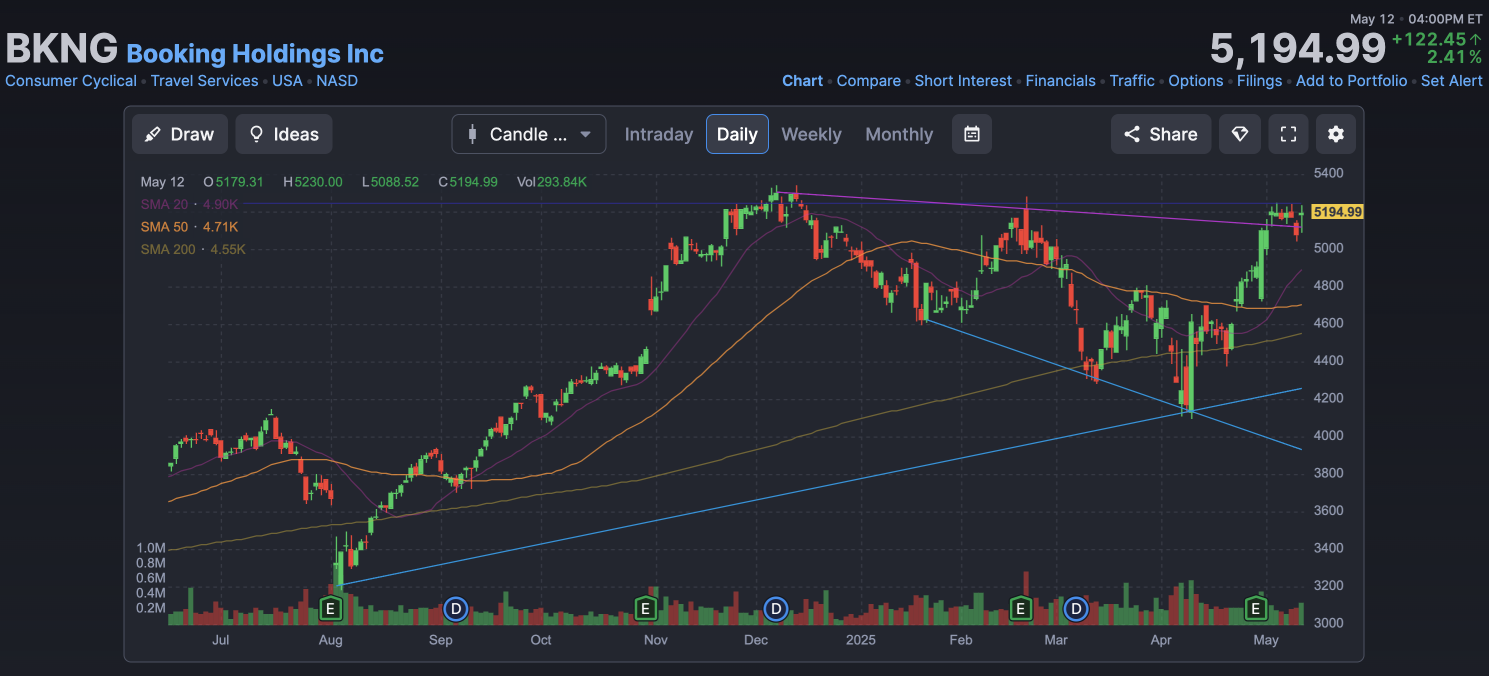Open the Filings link
1489x676 pixels.
(x=1259, y=81)
